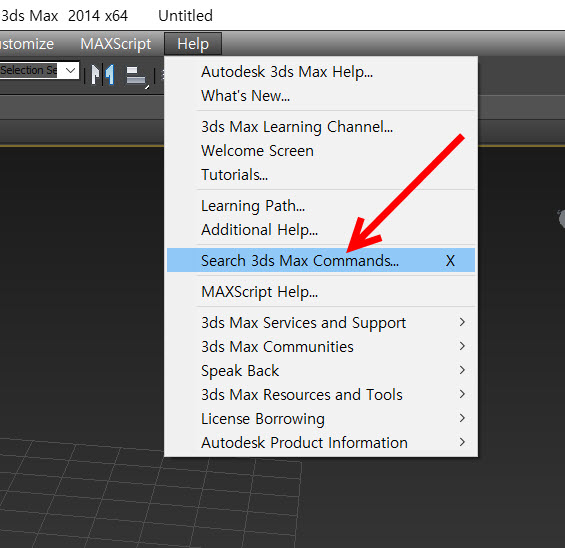Expand 3ds Max Resources and Tools submenu
This screenshot has height=548, width=565.
(x=321, y=395)
